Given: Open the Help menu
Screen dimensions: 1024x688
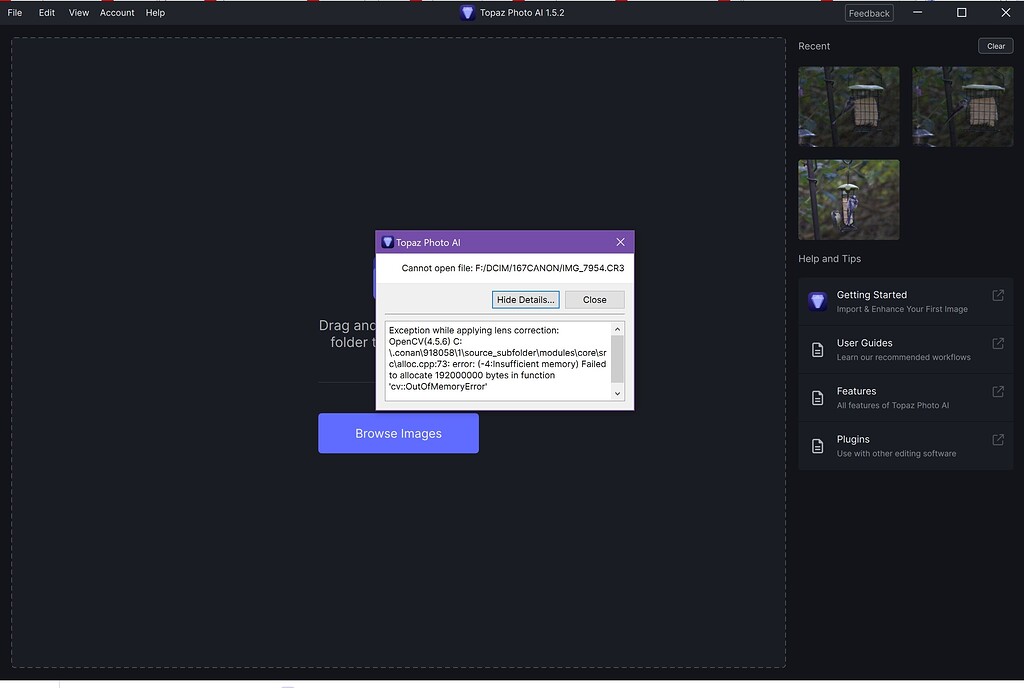Looking at the screenshot, I should point(155,12).
